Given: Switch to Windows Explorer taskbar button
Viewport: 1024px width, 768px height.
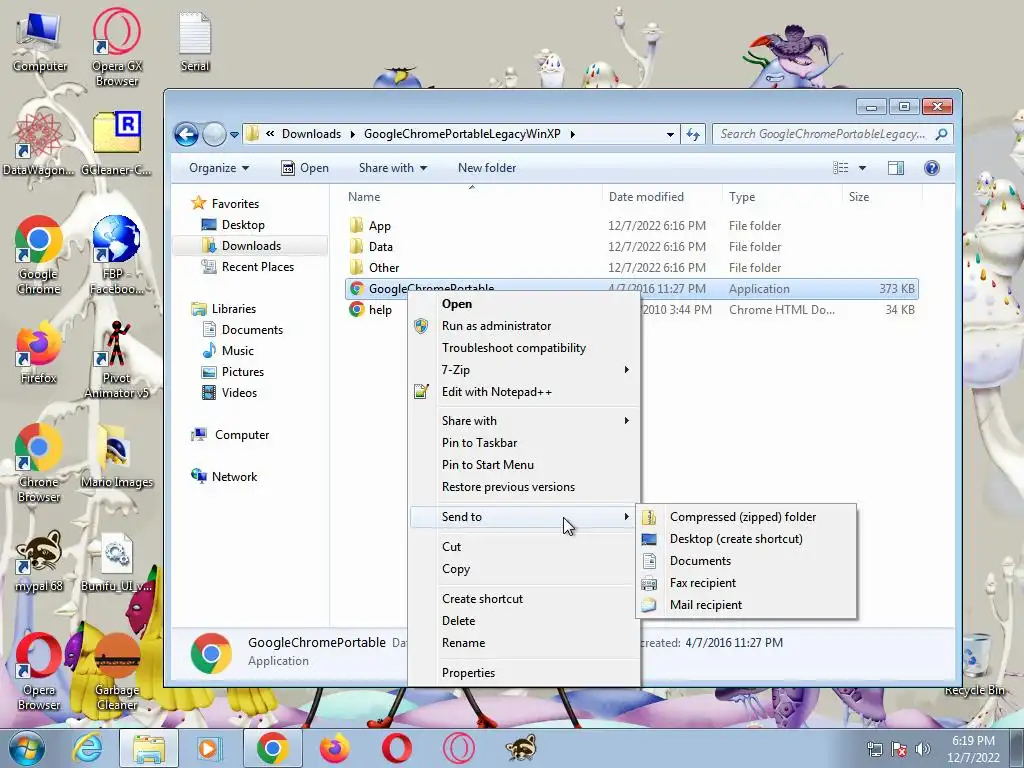Looking at the screenshot, I should click(148, 748).
